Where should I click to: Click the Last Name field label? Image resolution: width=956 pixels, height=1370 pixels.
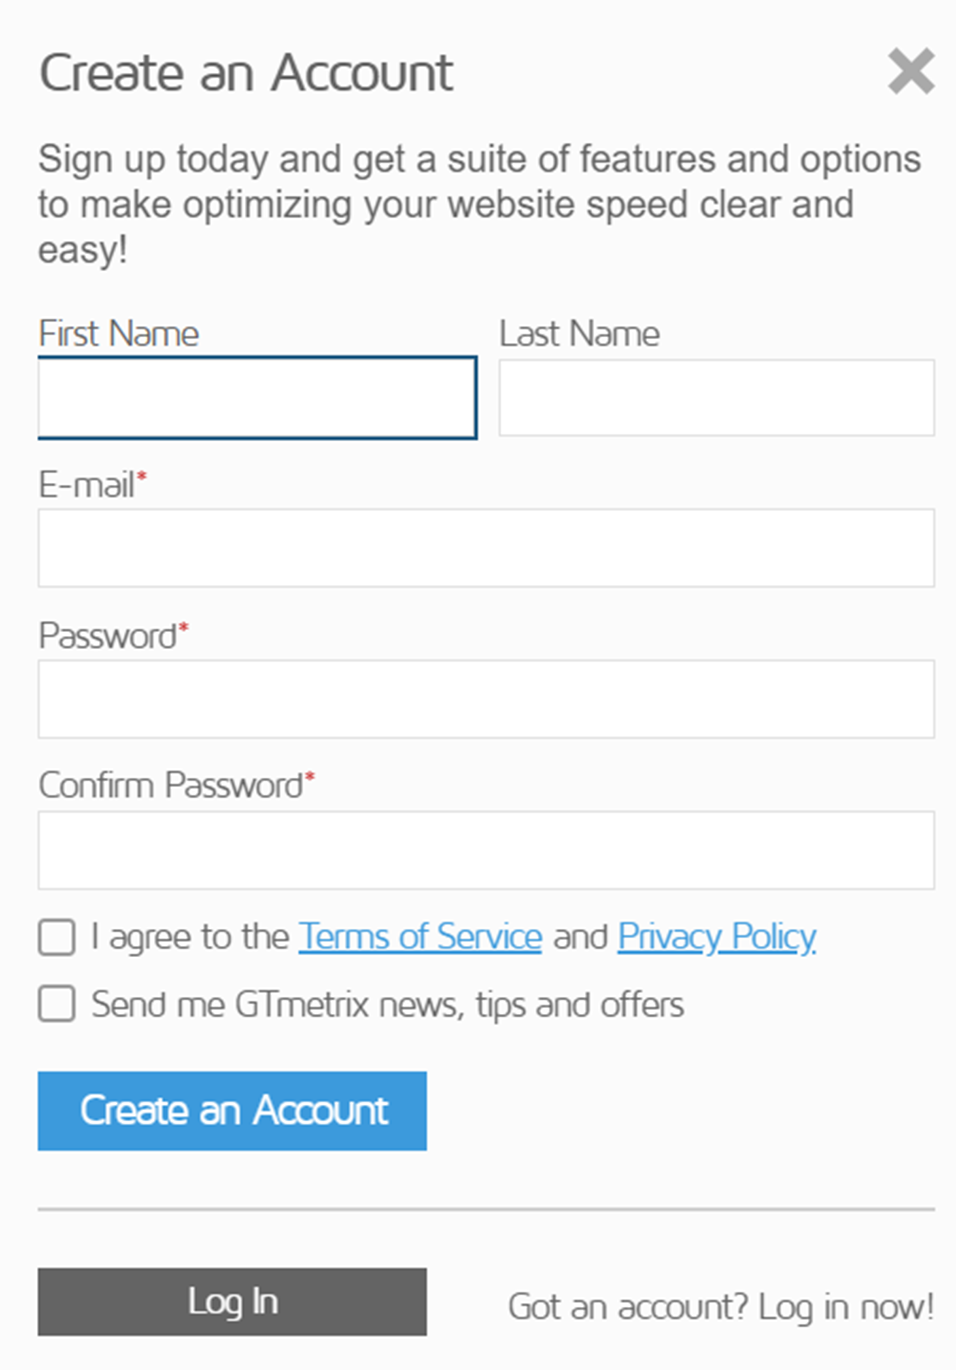[579, 334]
